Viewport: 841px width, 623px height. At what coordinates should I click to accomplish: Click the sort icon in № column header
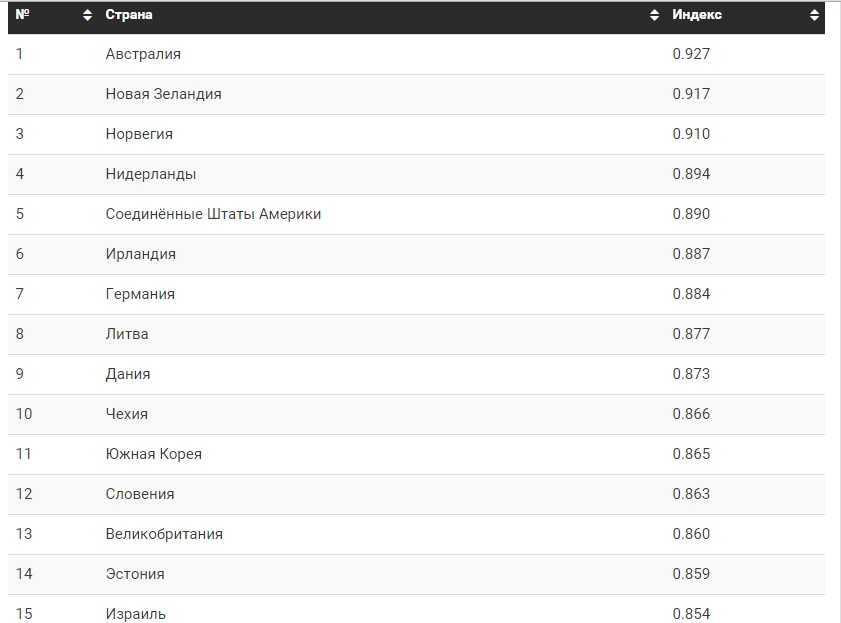coord(87,16)
